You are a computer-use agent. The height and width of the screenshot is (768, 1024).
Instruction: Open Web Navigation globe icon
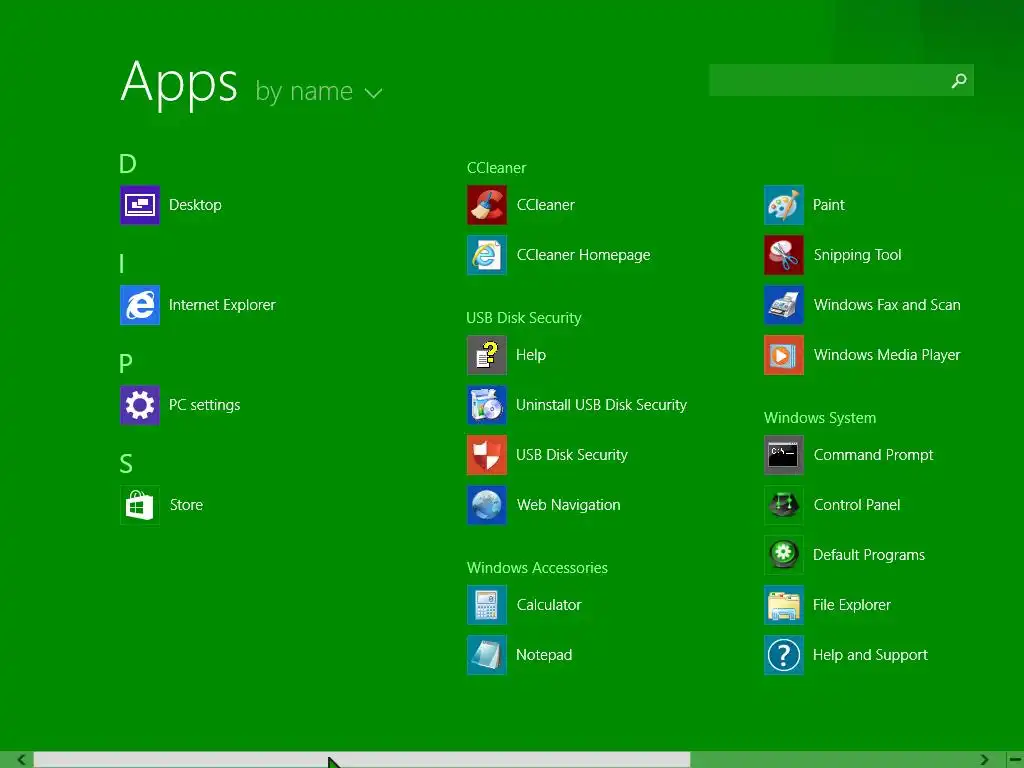coord(487,505)
